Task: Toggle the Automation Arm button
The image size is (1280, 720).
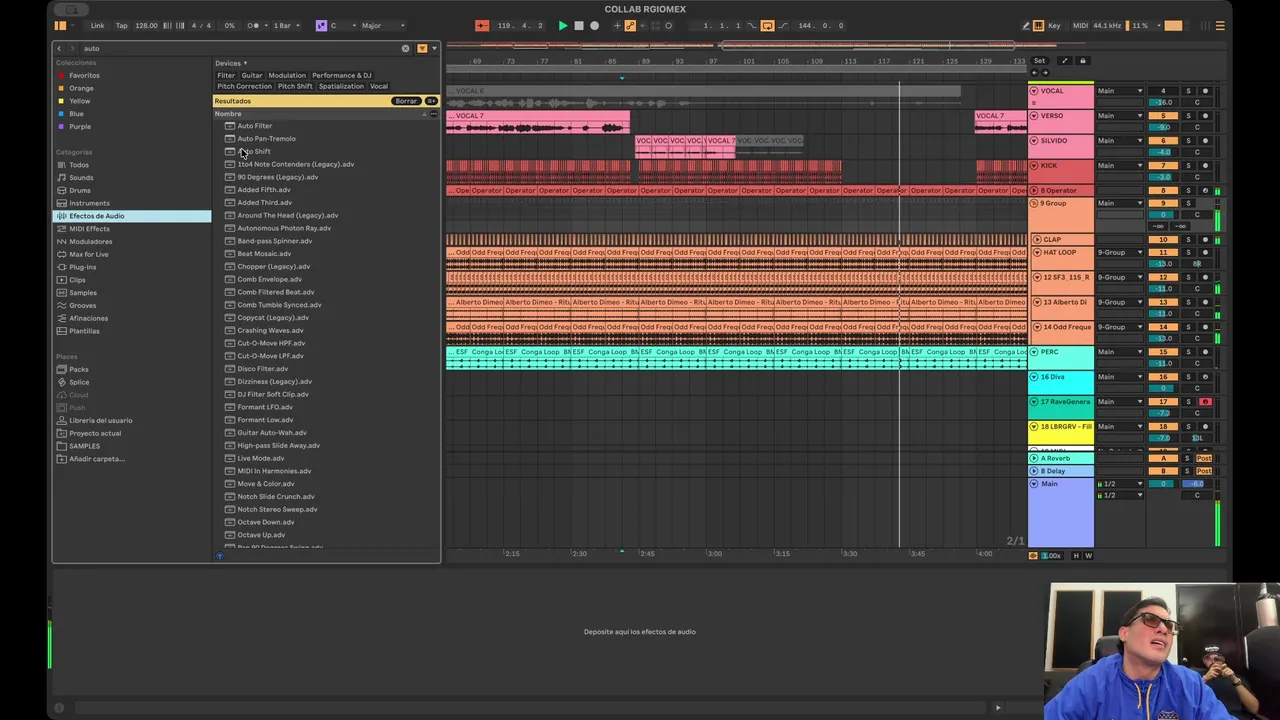Action: point(630,25)
